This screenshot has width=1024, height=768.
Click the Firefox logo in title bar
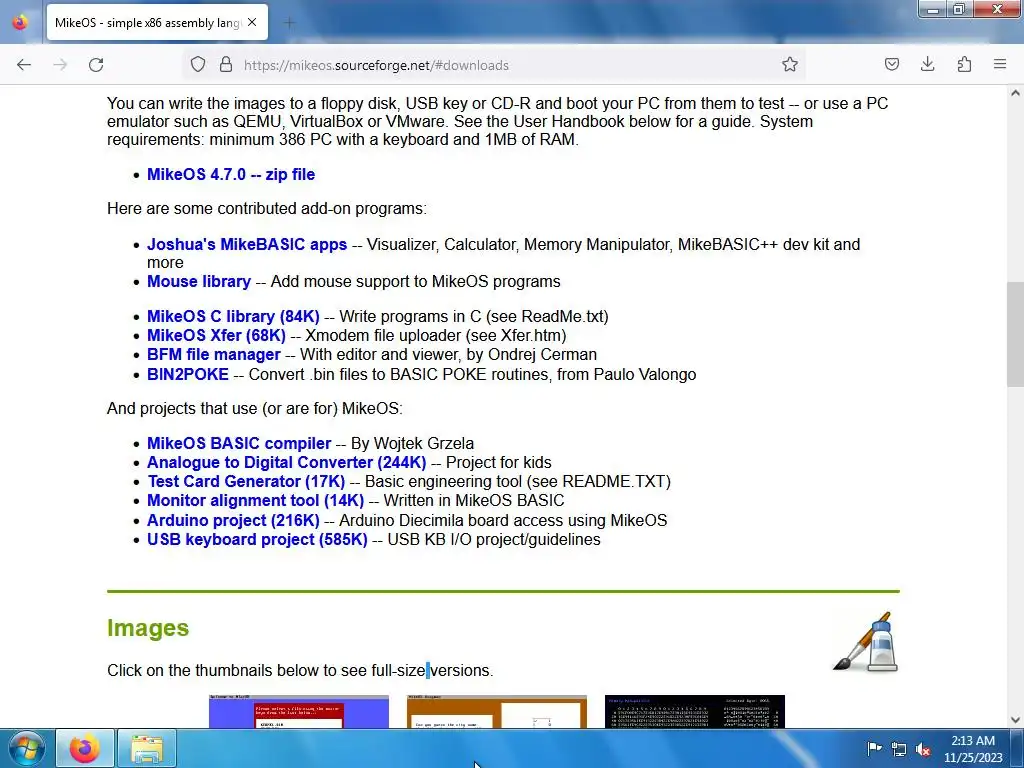20,22
